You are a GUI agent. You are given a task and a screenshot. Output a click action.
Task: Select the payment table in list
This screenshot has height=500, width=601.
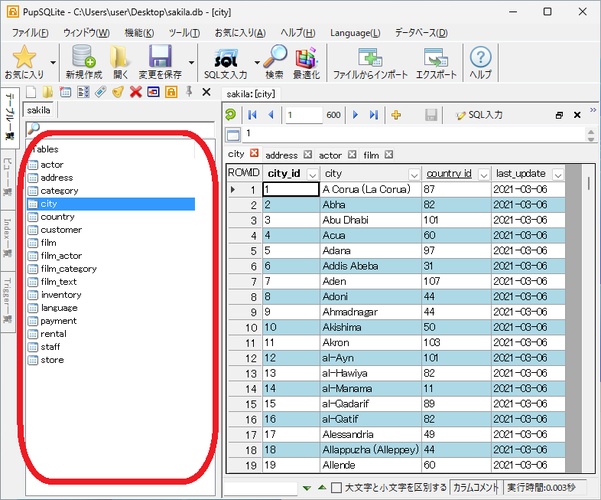58,321
